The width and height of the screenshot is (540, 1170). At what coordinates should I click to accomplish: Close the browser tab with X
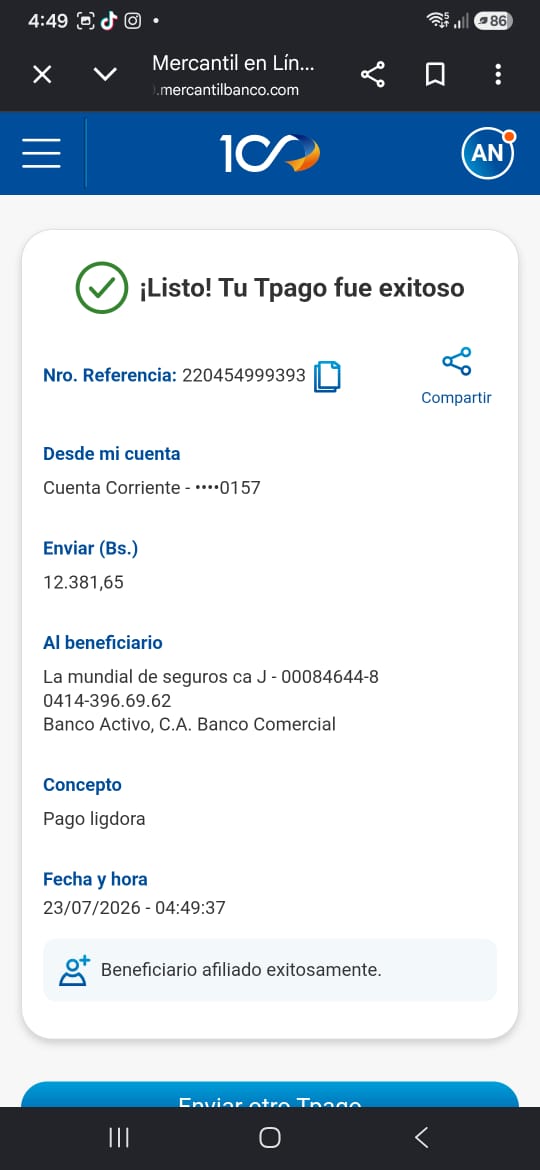43,75
